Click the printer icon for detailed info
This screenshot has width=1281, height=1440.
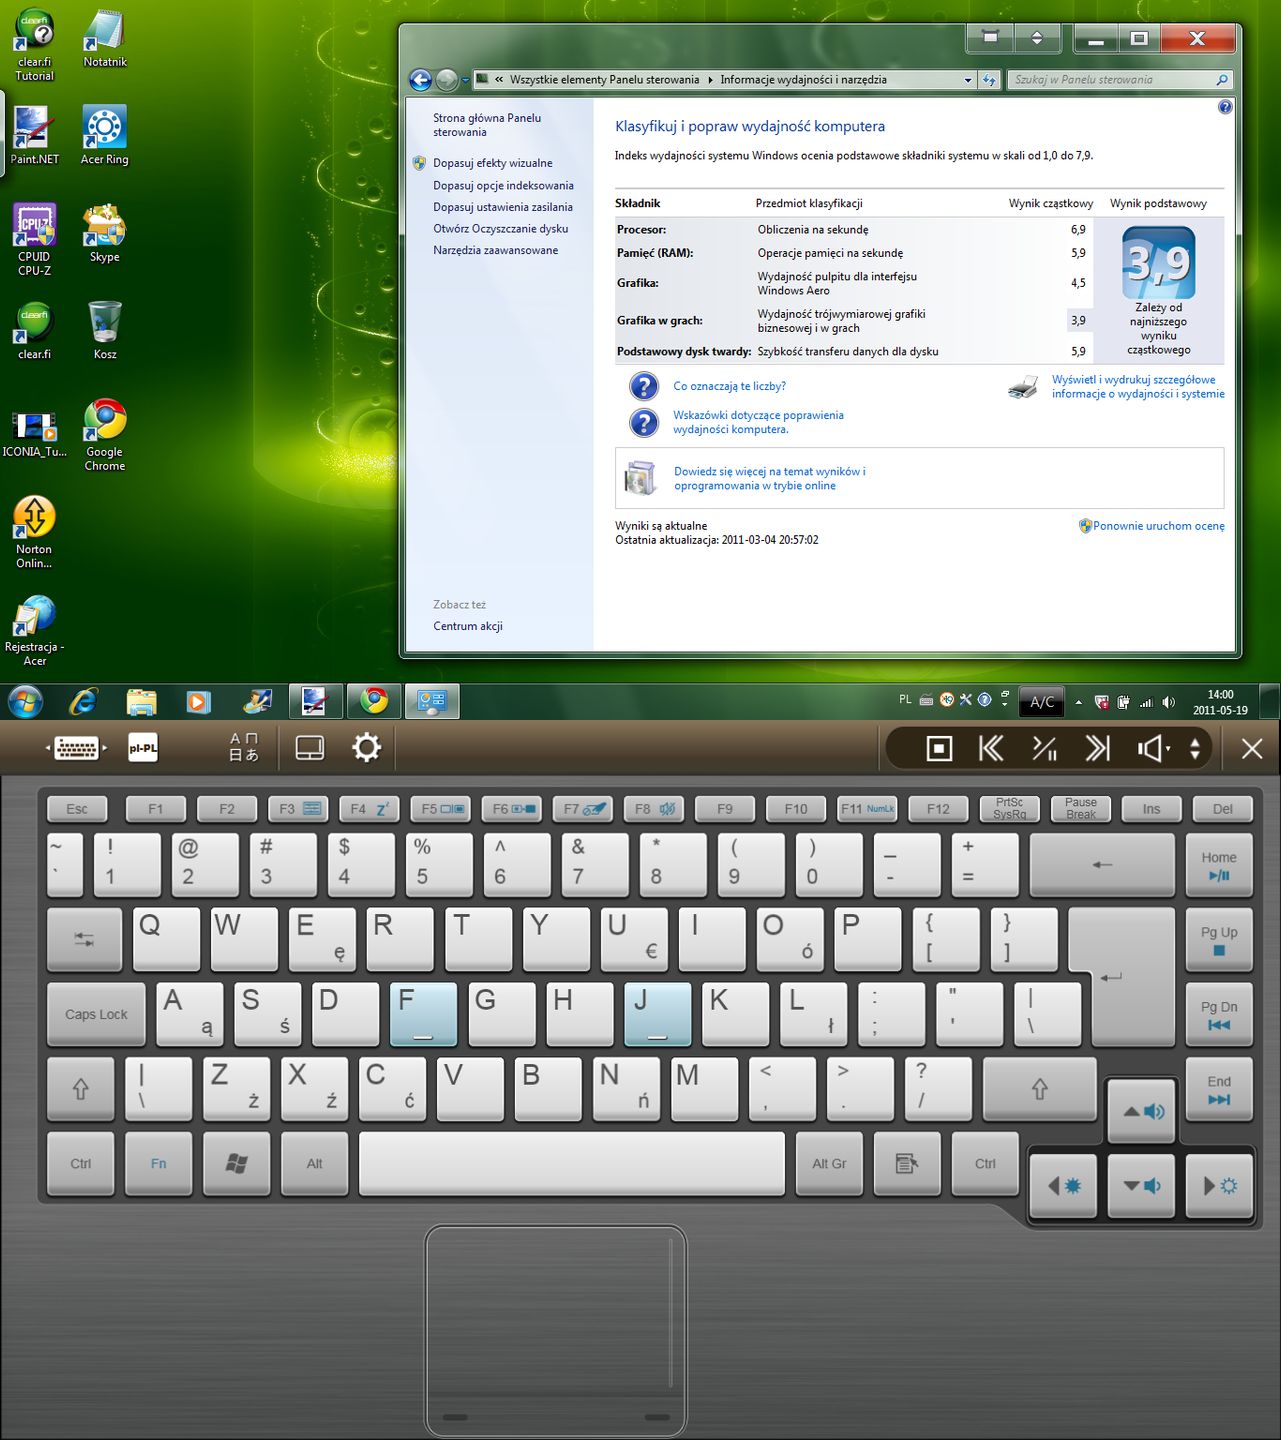[x=1023, y=387]
